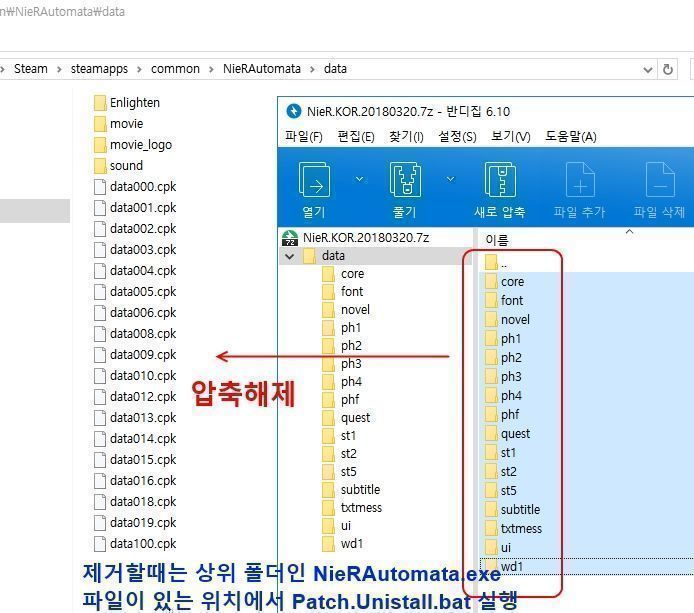This screenshot has width=694, height=613.
Task: Select data005.cpk file in Explorer
Action: pos(135,292)
